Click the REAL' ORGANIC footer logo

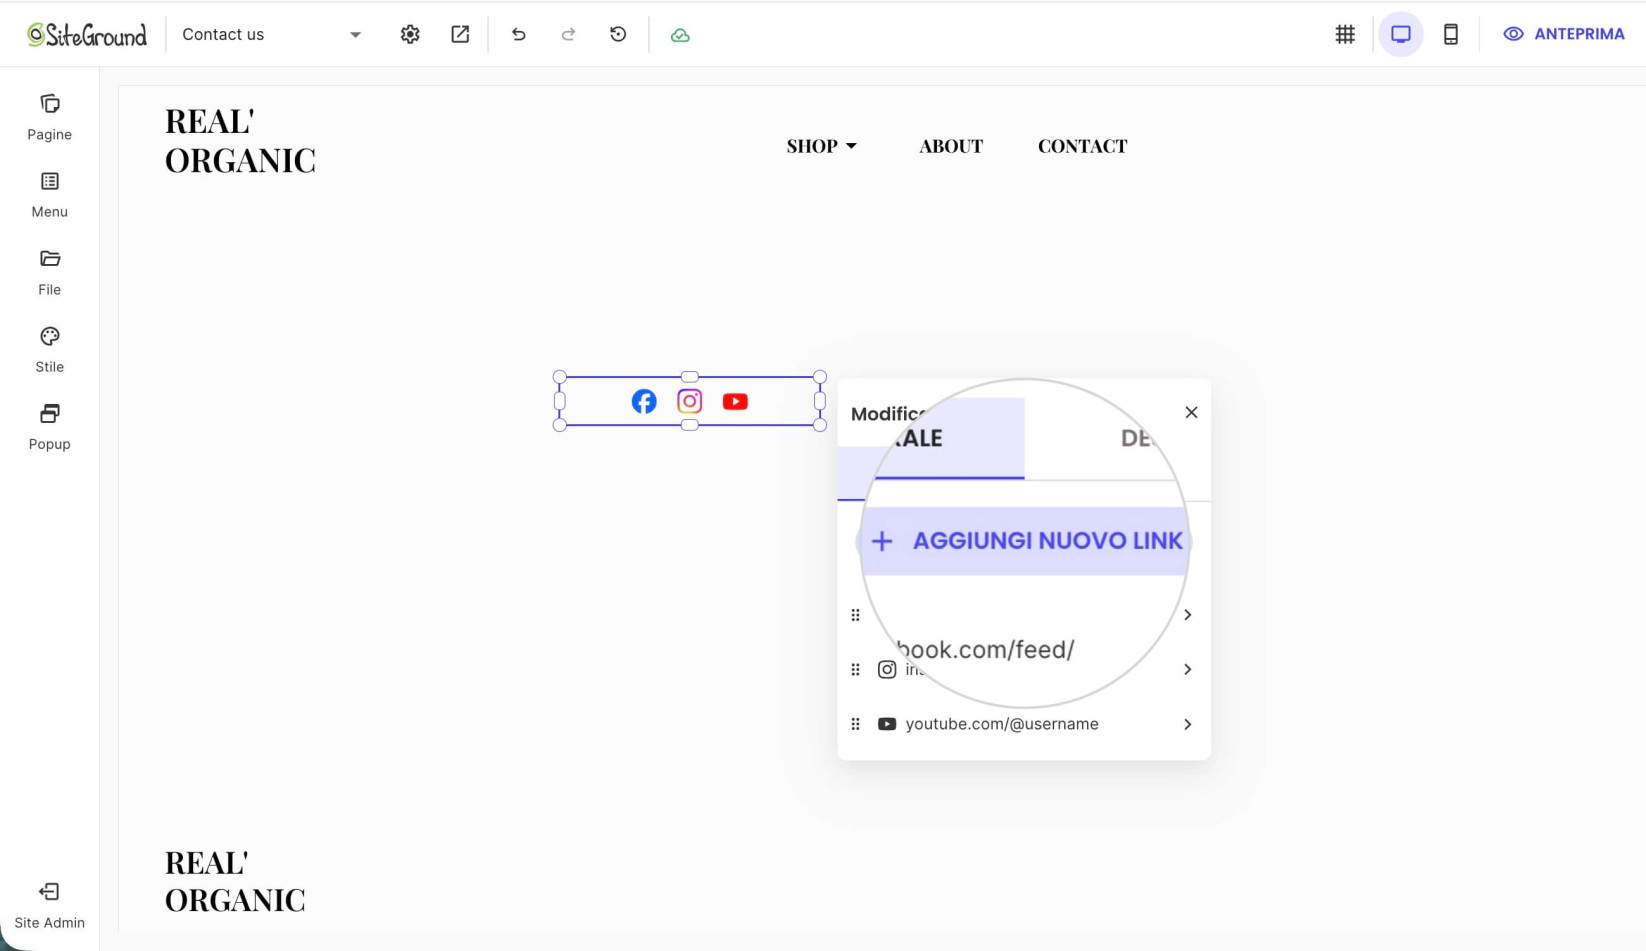pyautogui.click(x=235, y=881)
